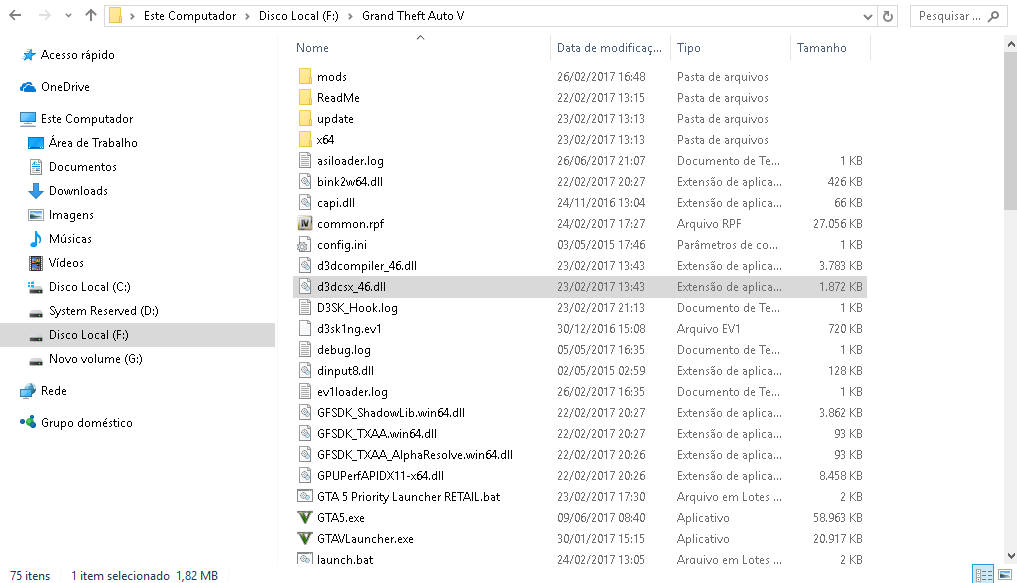The image size is (1017, 583).
Task: Switch to large icons view
Action: pos(1005,574)
